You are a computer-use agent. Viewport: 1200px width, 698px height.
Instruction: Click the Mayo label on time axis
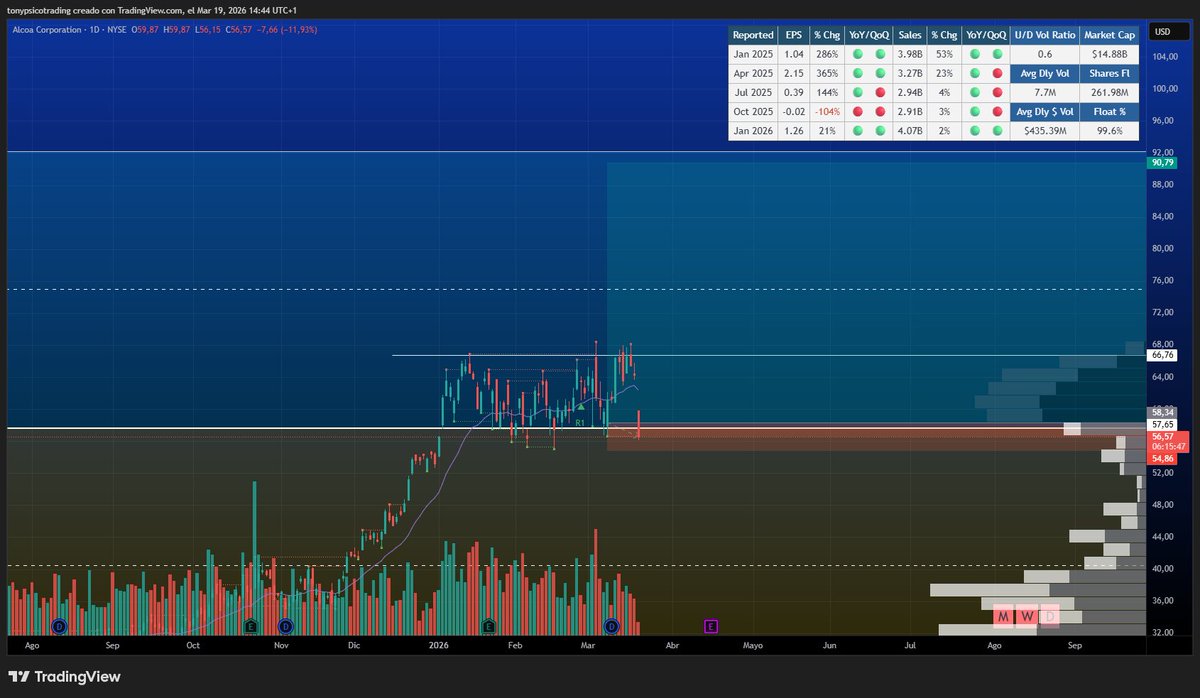(x=754, y=646)
